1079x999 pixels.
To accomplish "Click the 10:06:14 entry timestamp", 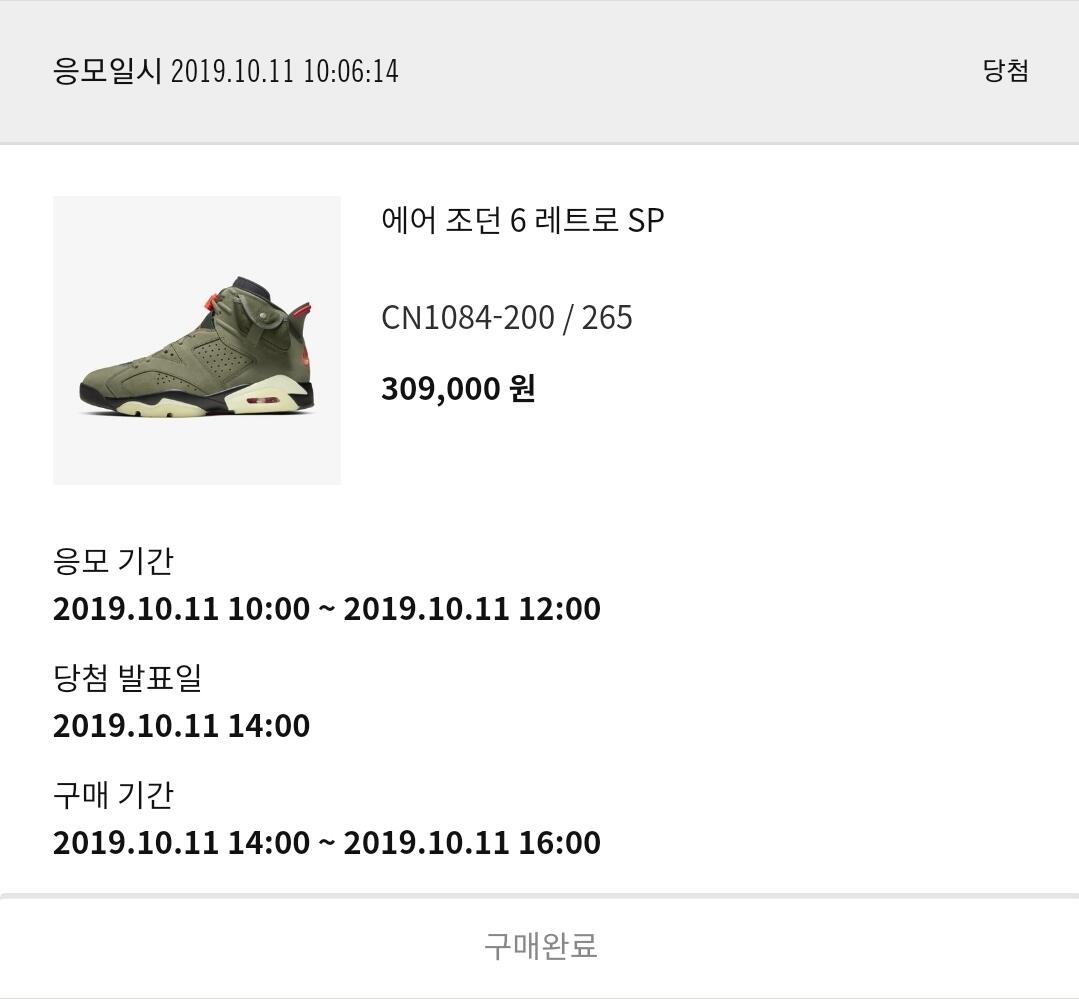I will pyautogui.click(x=353, y=71).
